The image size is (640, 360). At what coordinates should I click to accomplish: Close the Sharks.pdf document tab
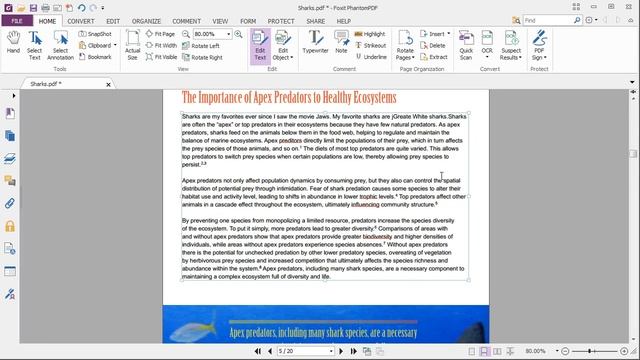coord(108,84)
